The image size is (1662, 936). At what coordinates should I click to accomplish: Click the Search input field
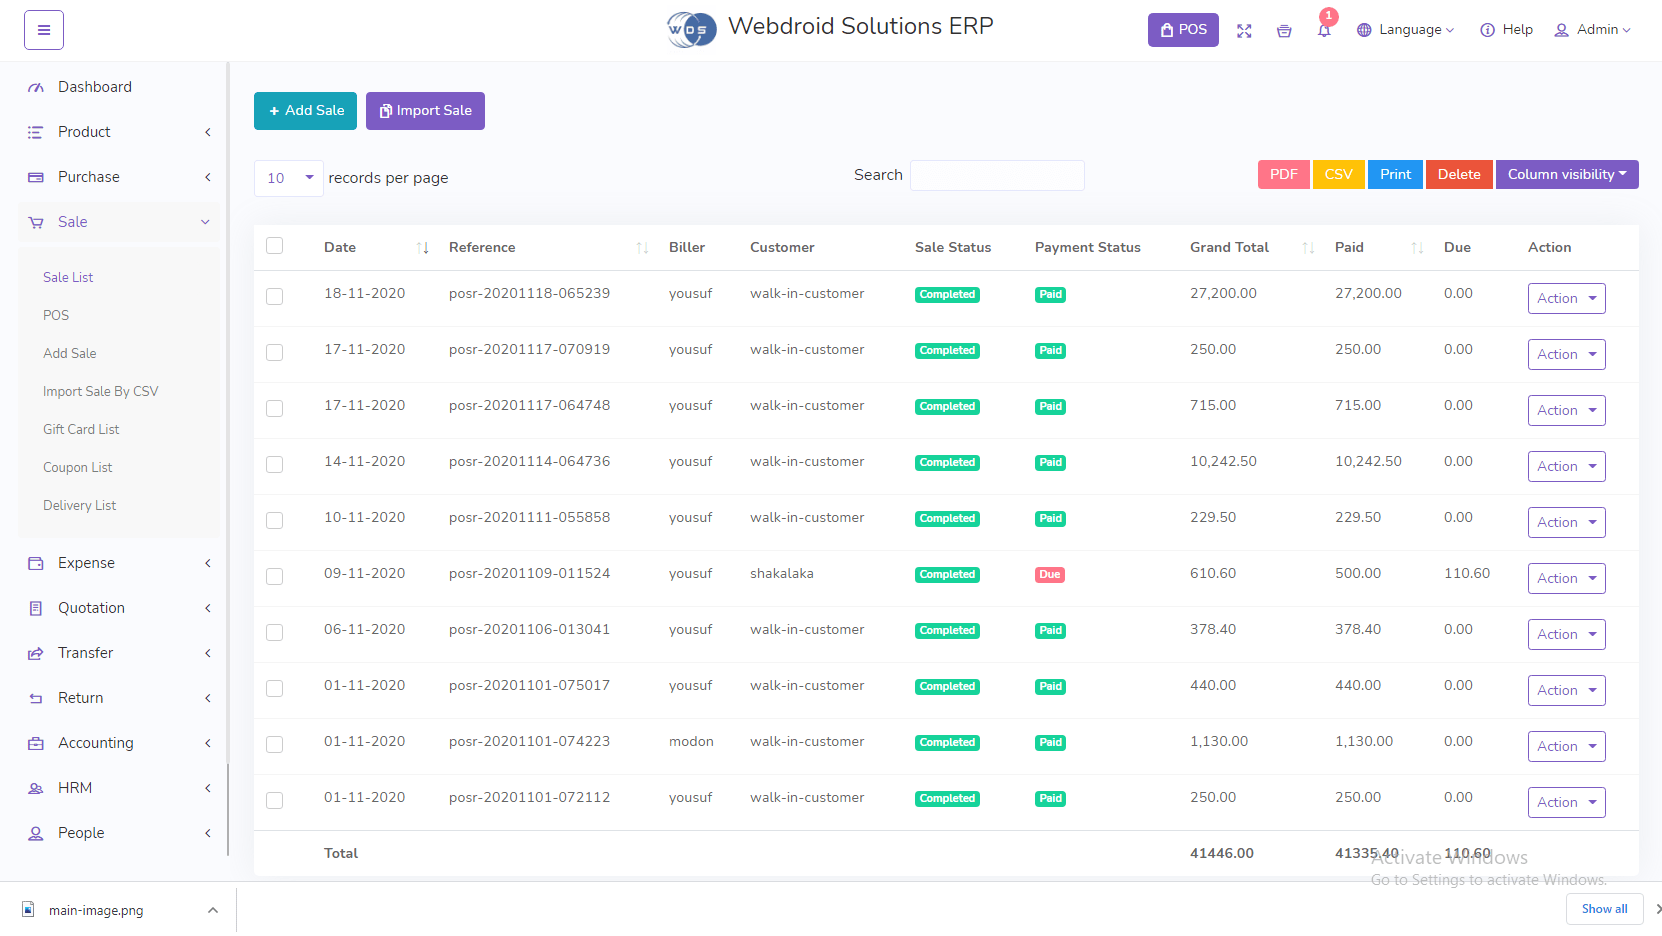click(x=997, y=175)
